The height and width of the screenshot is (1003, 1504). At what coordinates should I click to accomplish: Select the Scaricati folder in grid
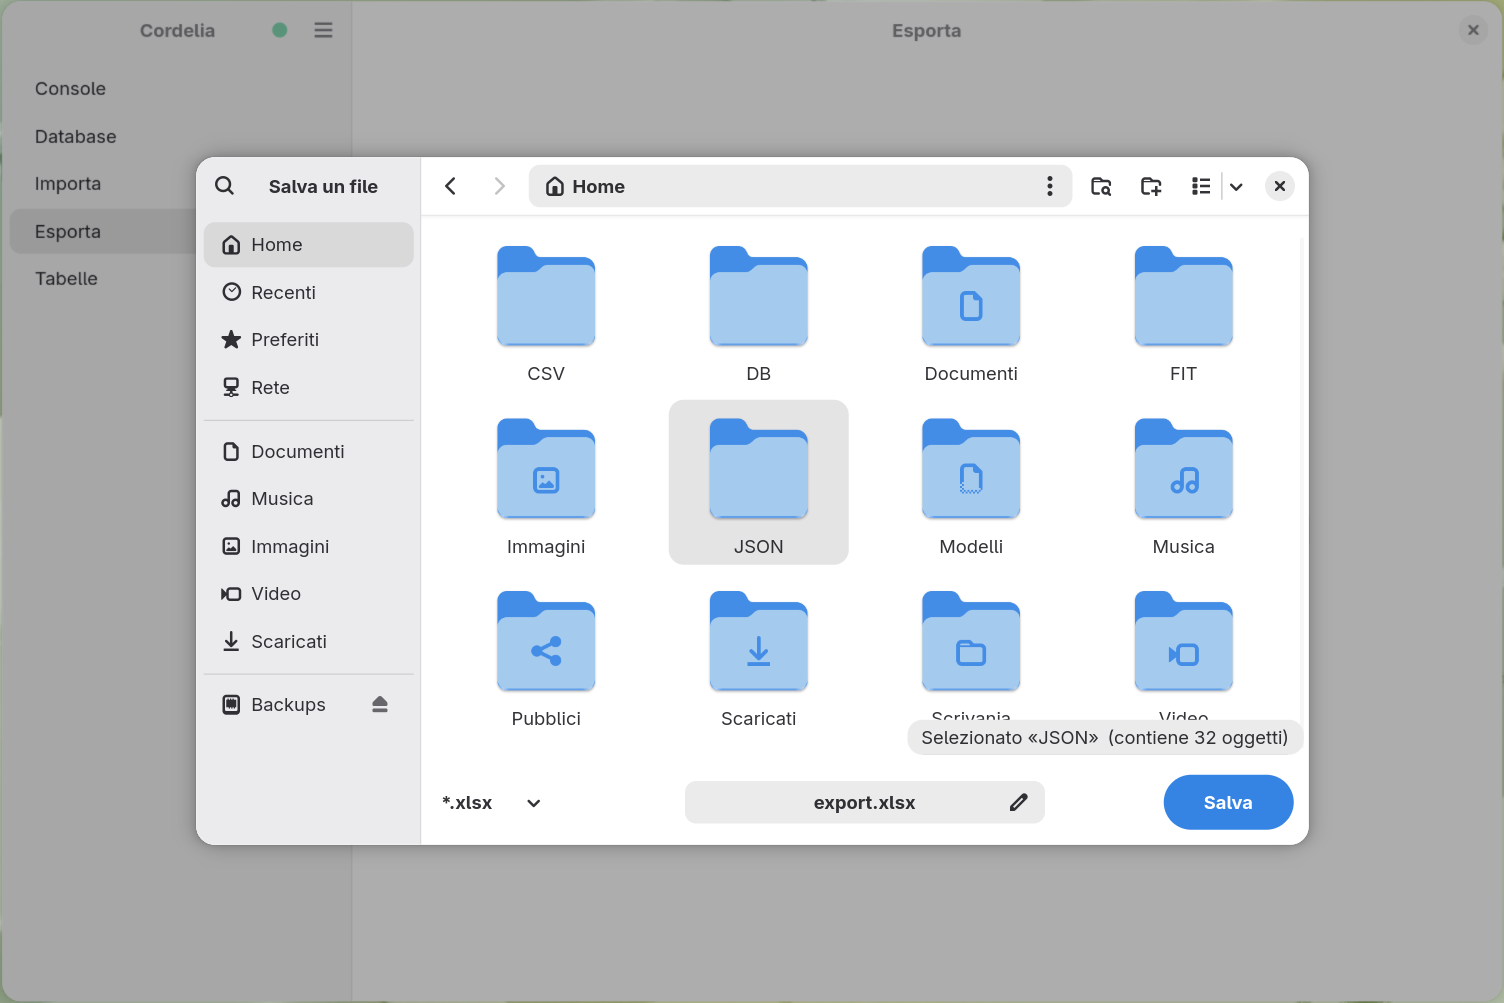(759, 658)
